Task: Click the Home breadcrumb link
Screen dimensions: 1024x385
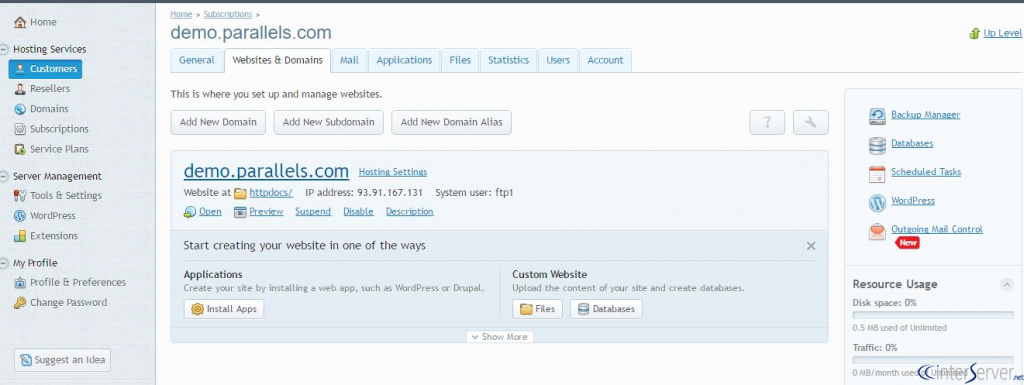Action: point(181,14)
